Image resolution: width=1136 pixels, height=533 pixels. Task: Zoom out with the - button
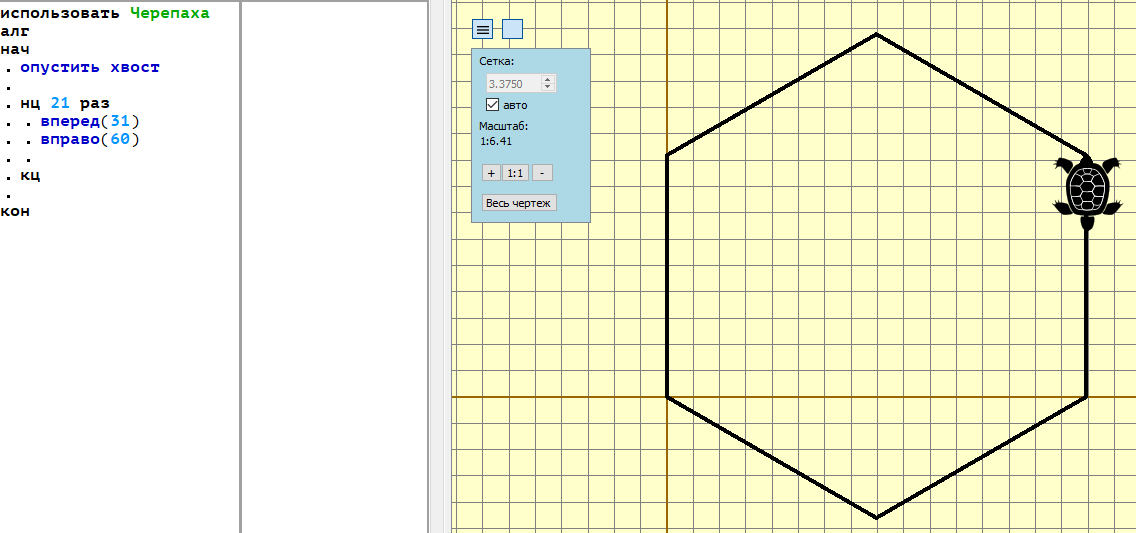pyautogui.click(x=543, y=173)
